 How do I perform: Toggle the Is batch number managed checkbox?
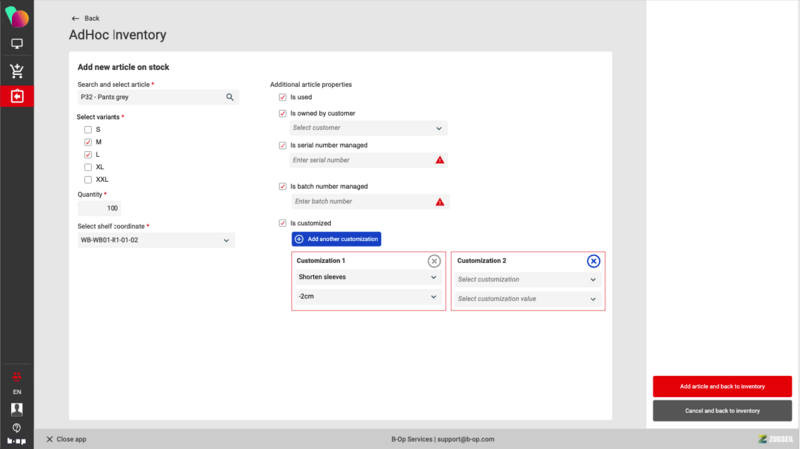click(x=283, y=186)
